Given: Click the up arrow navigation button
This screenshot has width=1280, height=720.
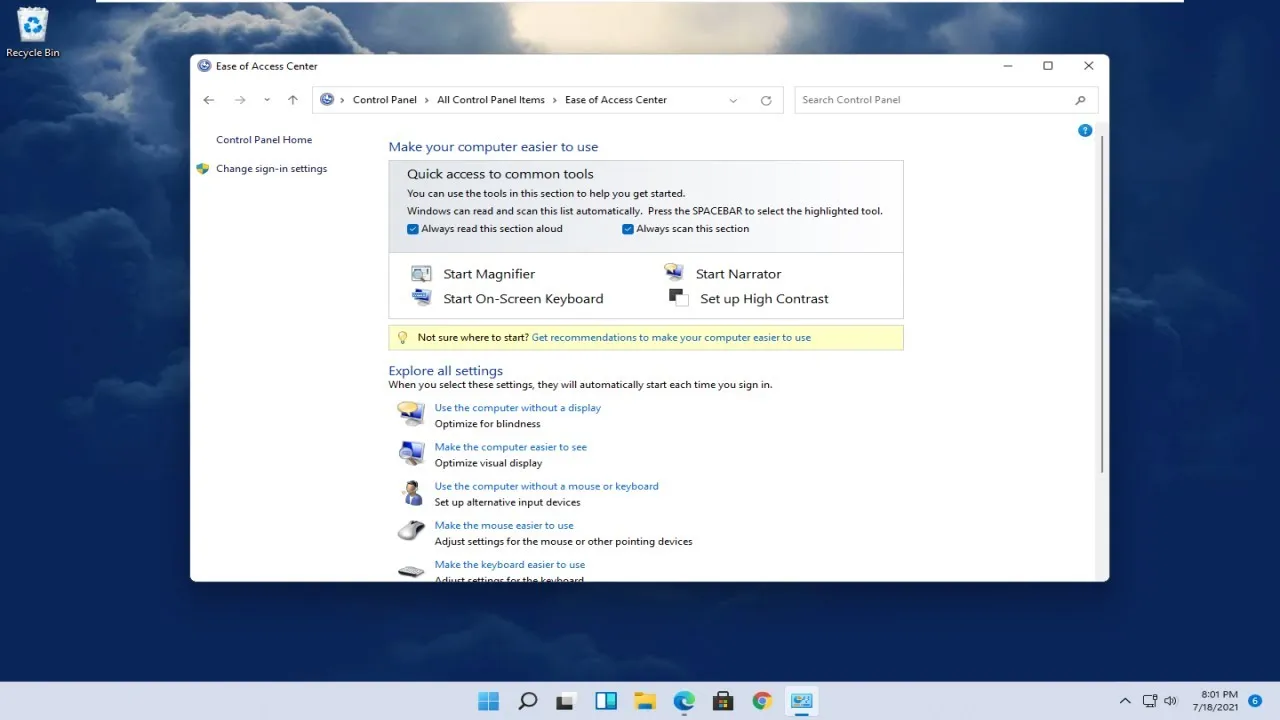Looking at the screenshot, I should [x=293, y=100].
